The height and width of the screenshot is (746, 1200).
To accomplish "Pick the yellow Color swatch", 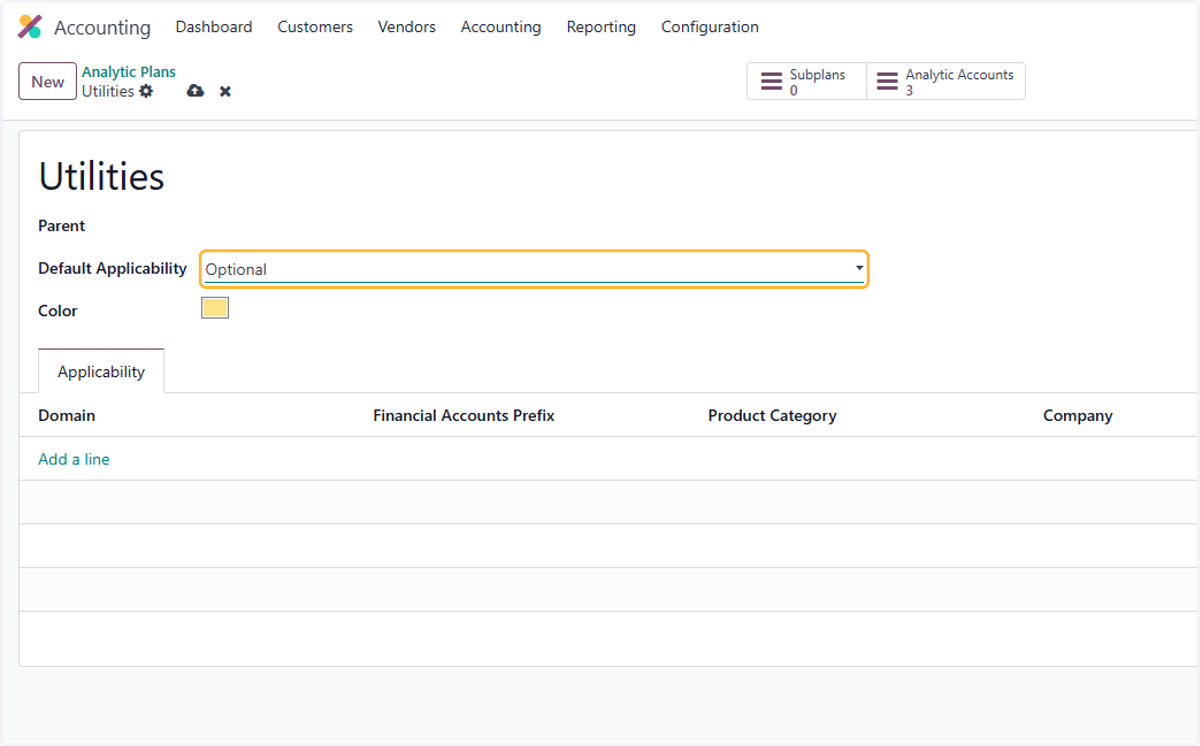I will click(215, 308).
